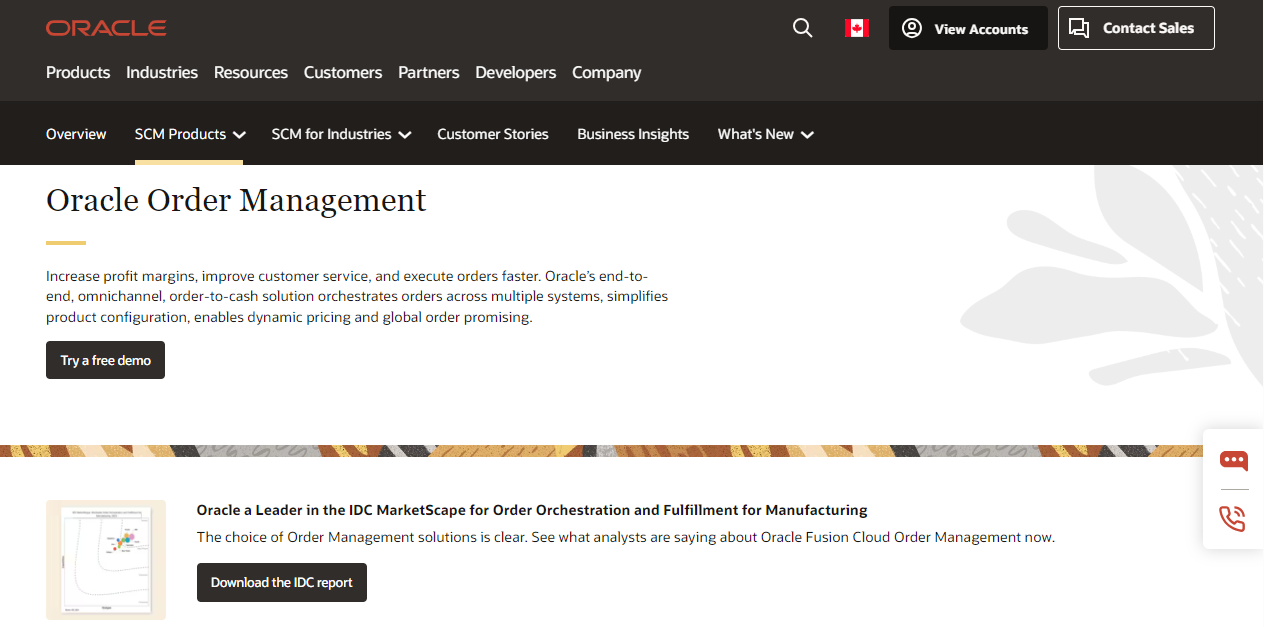Open the Partners menu
This screenshot has height=627, width=1264.
point(429,73)
